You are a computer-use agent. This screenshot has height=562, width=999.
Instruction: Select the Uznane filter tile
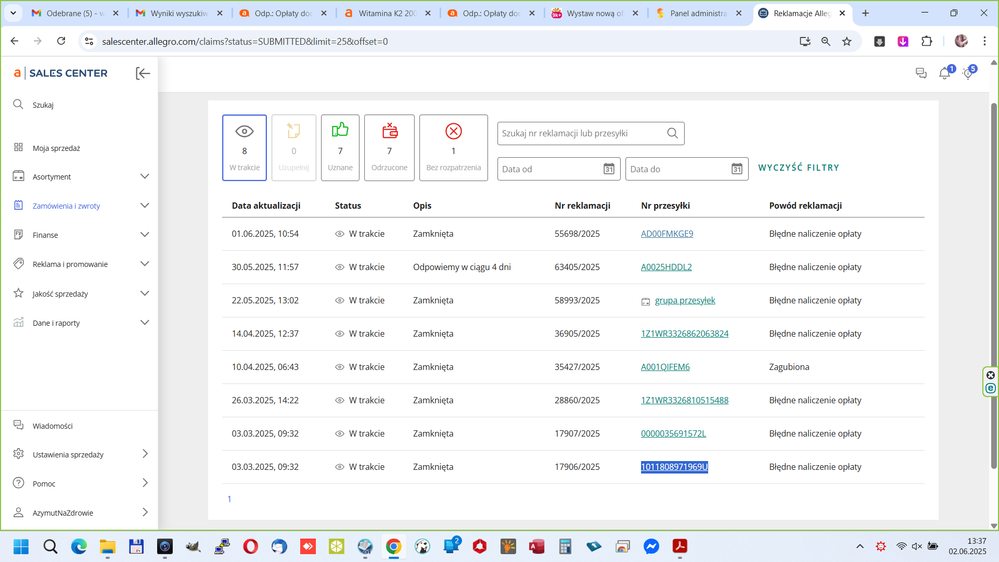click(x=340, y=148)
